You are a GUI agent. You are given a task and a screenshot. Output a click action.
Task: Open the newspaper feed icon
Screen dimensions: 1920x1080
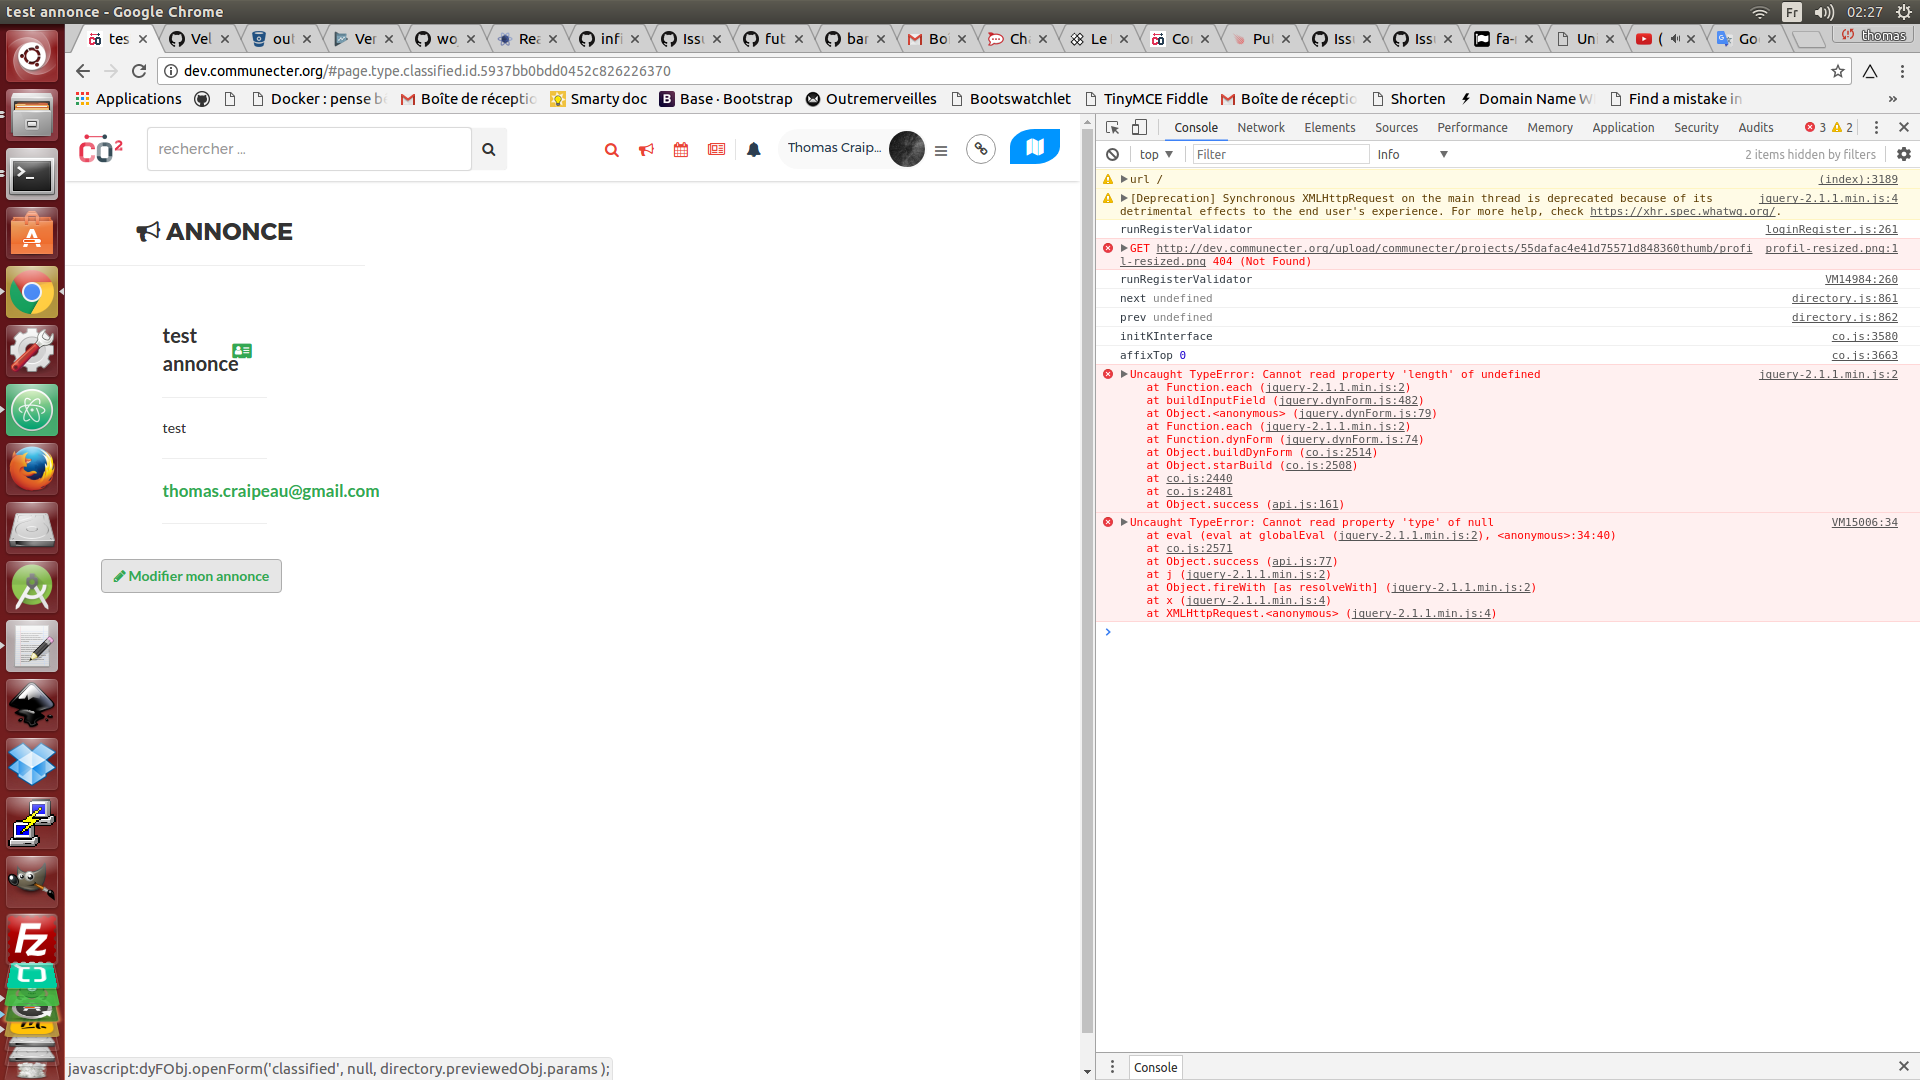tap(717, 149)
